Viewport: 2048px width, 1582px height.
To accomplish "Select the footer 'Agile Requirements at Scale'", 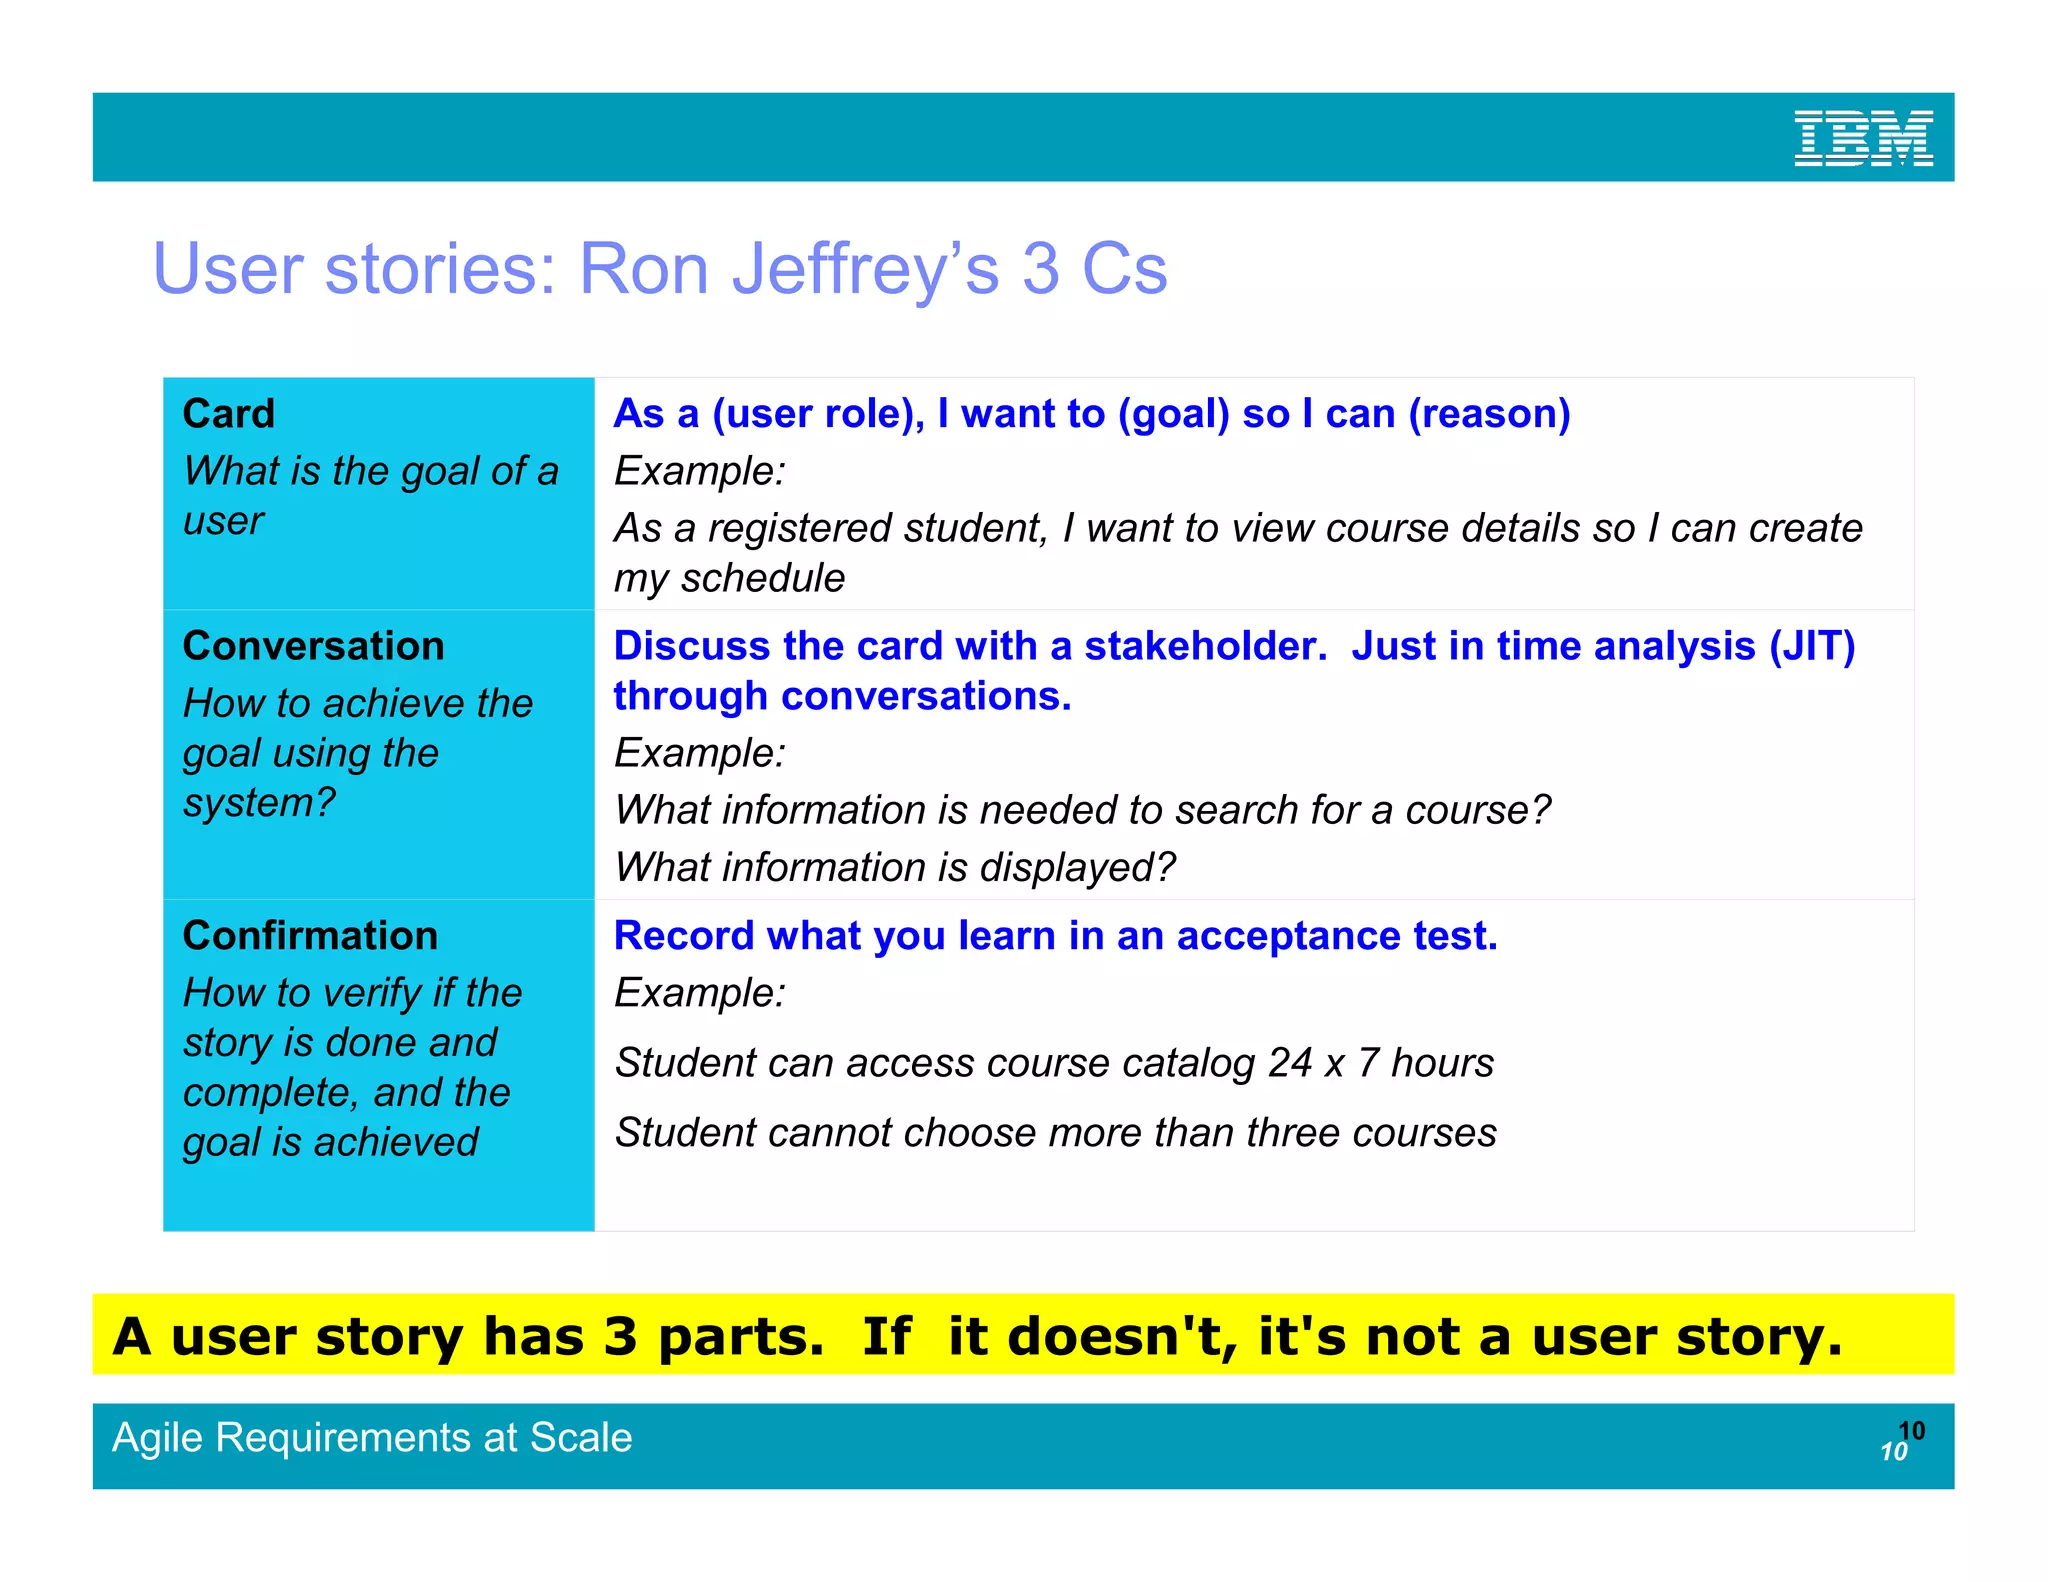I will (x=372, y=1437).
